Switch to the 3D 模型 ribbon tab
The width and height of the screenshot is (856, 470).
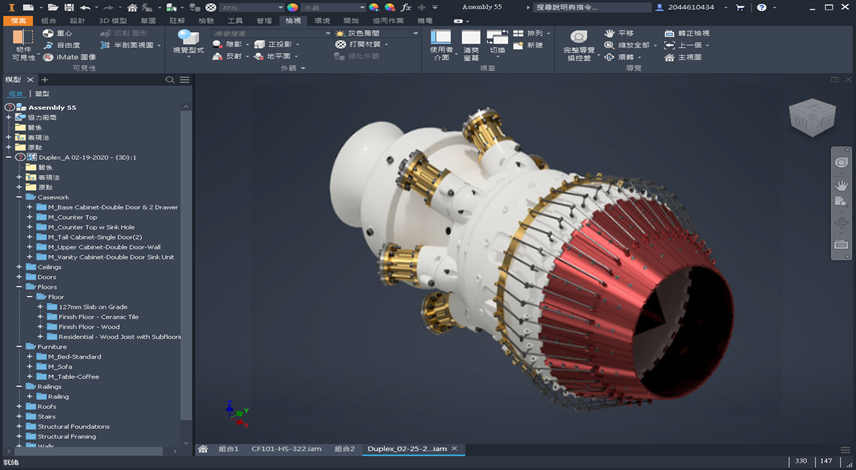click(113, 21)
